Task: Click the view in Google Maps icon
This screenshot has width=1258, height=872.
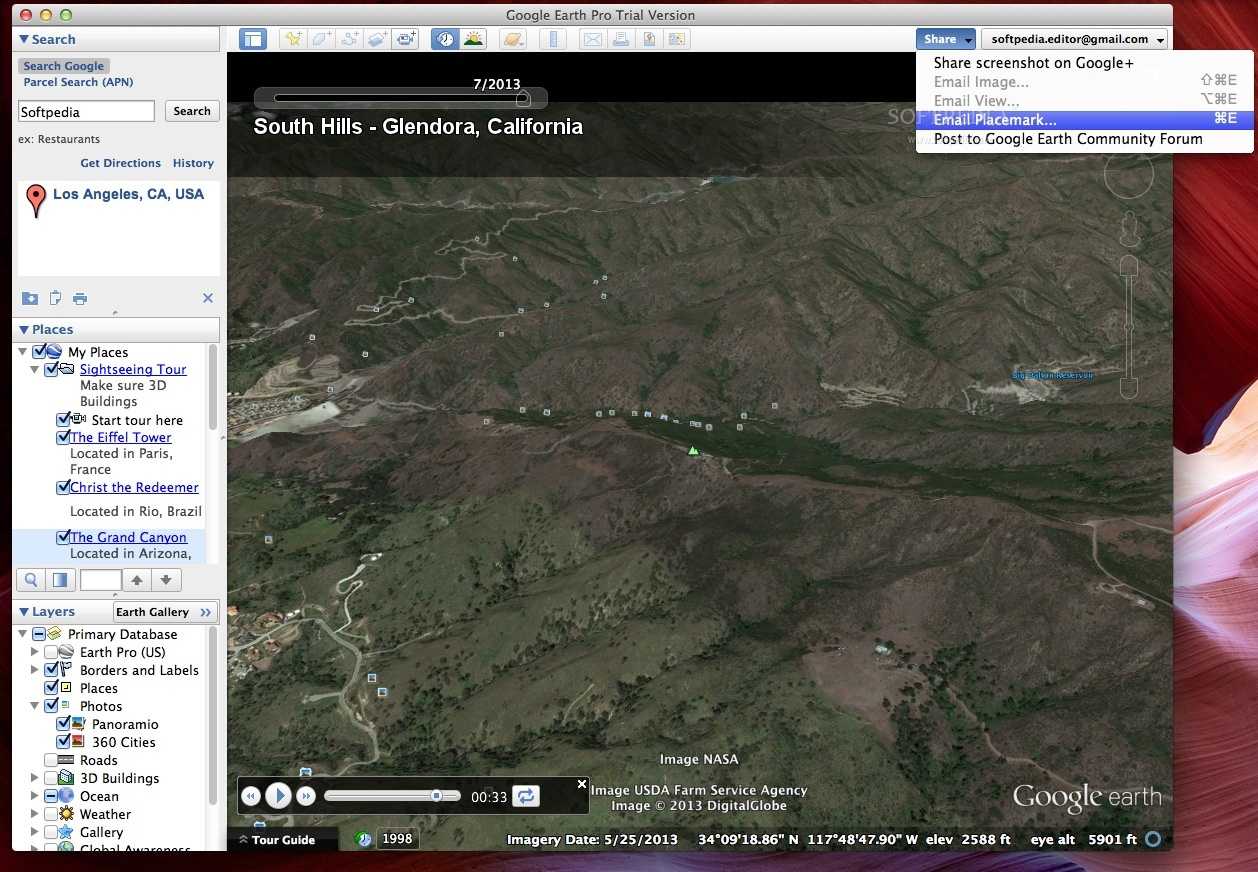Action: coord(677,39)
